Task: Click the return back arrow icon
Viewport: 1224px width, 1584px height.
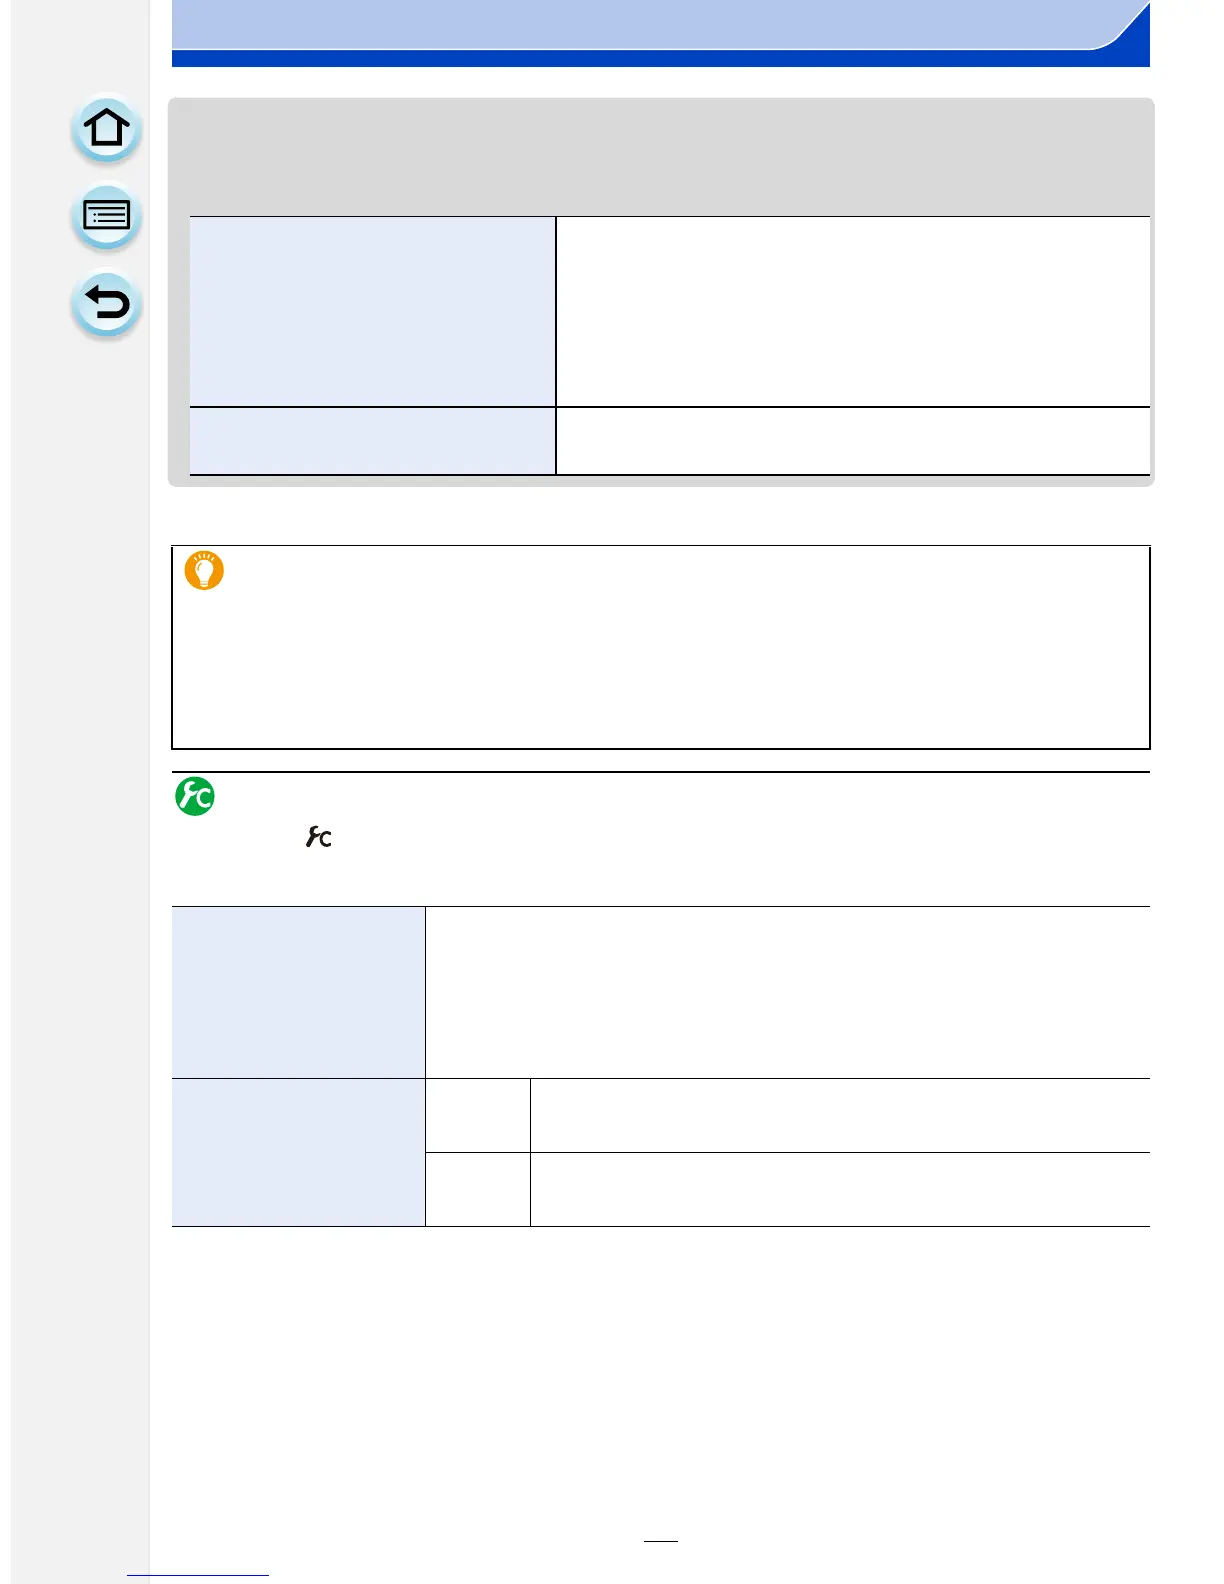Action: (106, 303)
